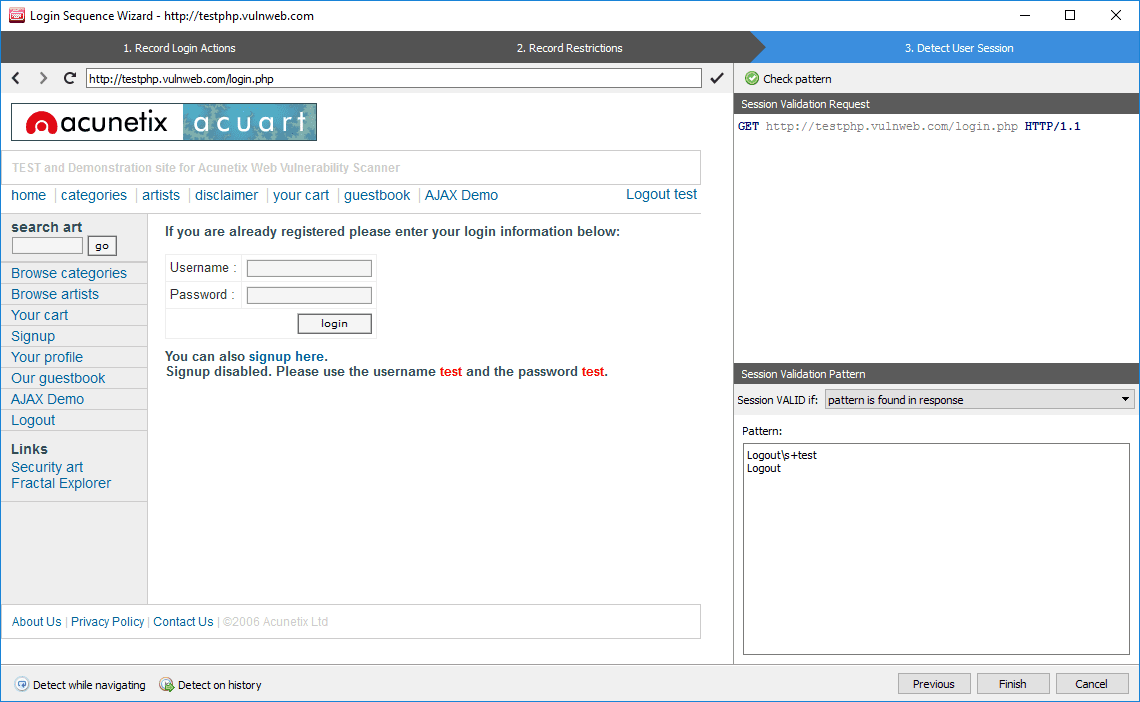Click the Detect while navigating icon
The width and height of the screenshot is (1140, 702).
22,685
